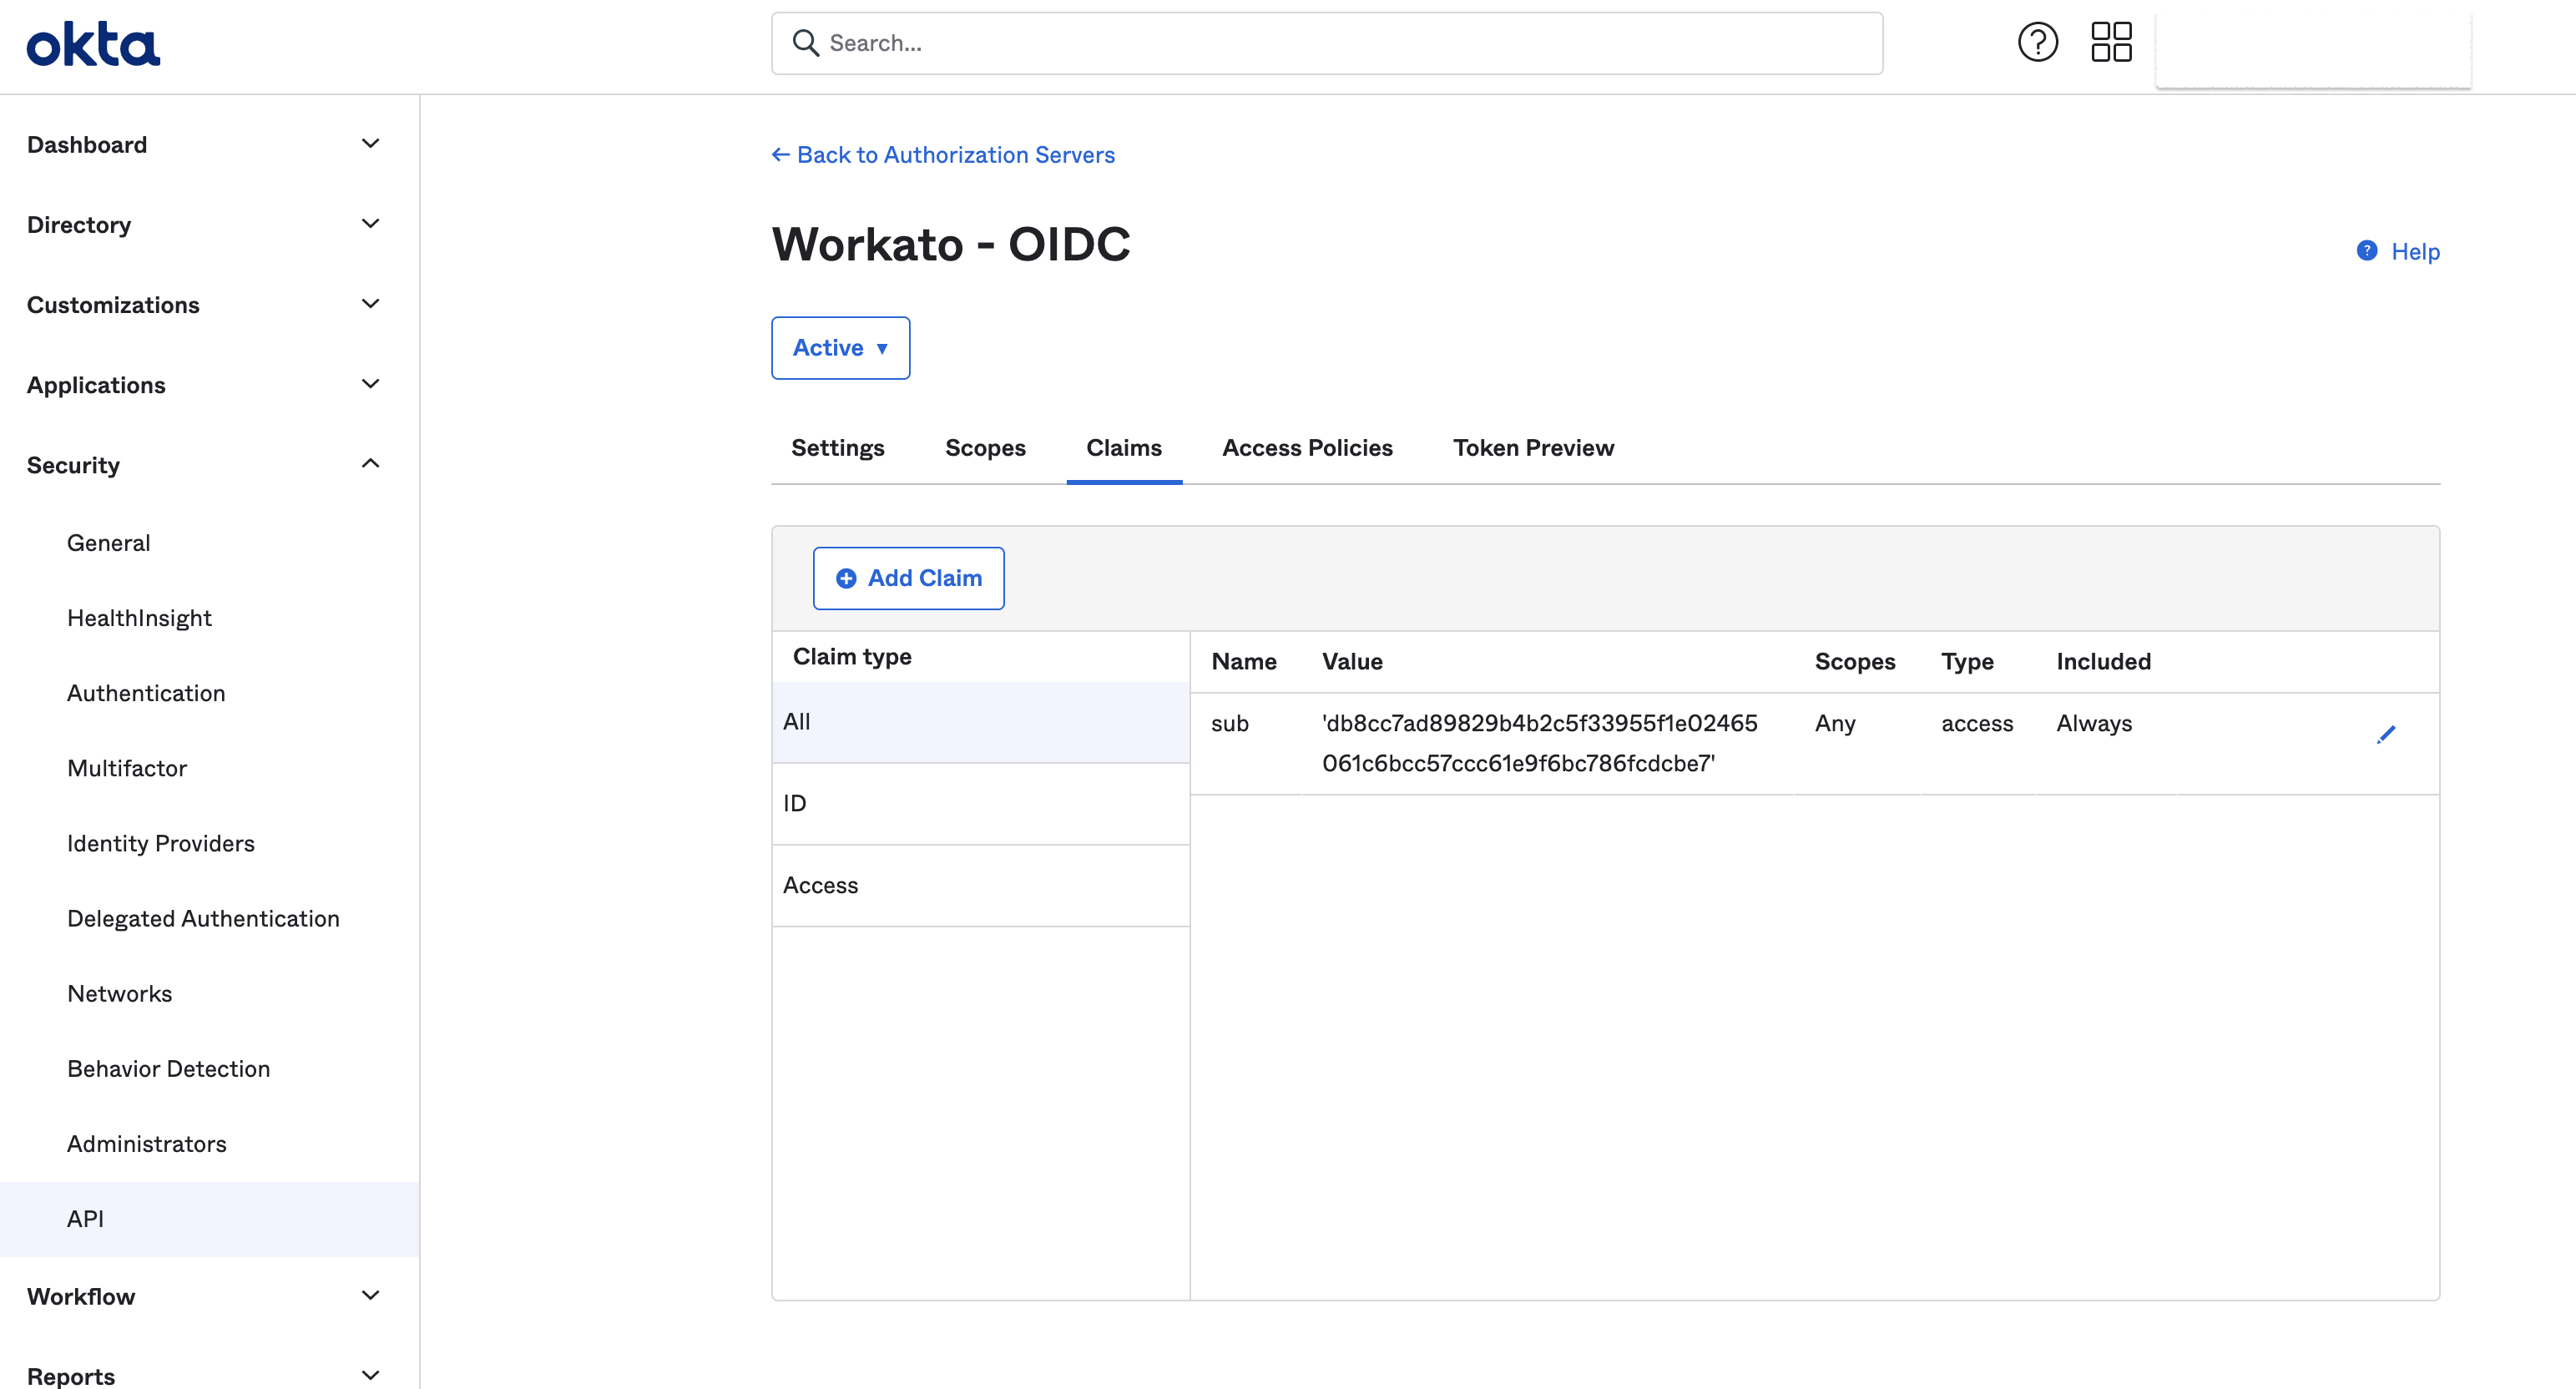Open General under Security

108,543
